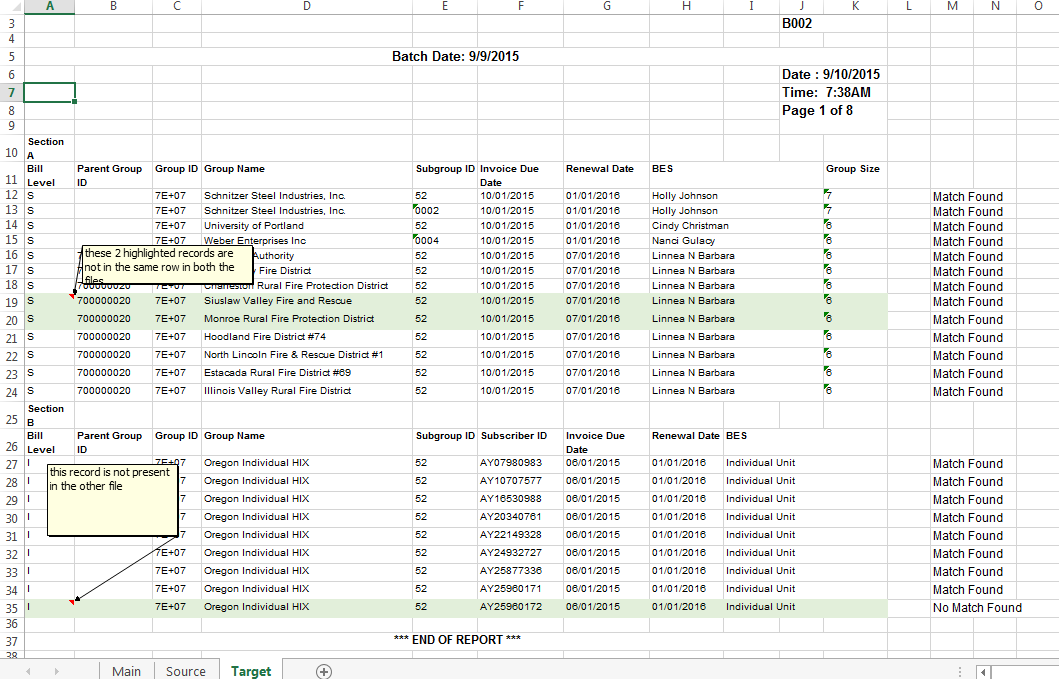Switch to the Main sheet tab

[126, 671]
